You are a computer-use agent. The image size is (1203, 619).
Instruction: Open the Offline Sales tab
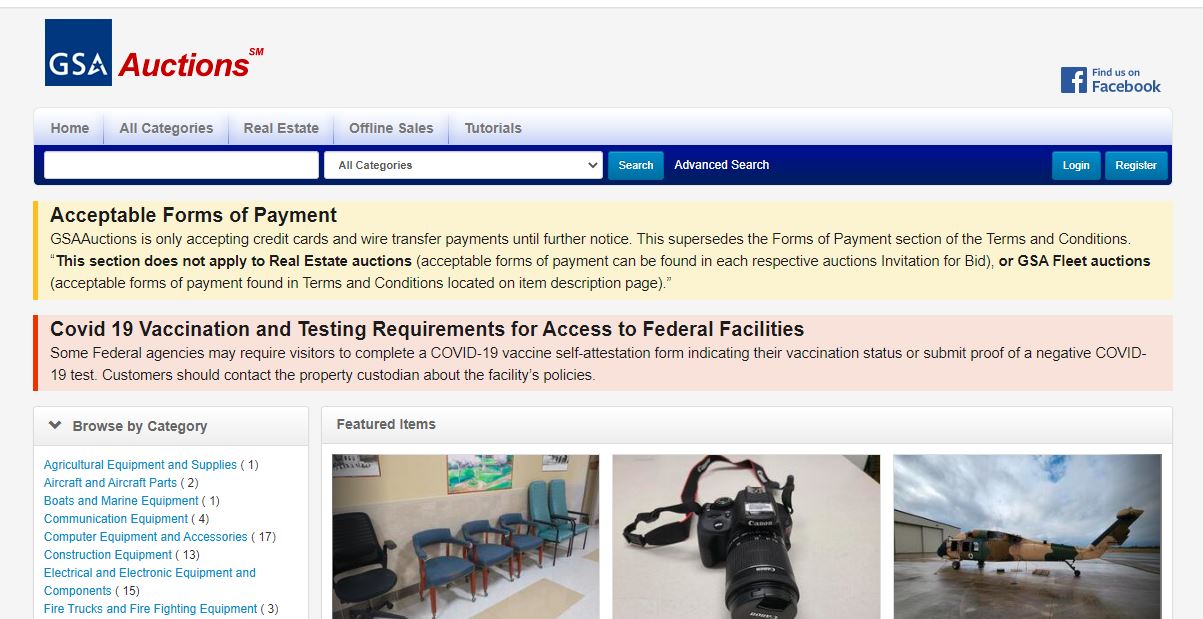tap(391, 128)
